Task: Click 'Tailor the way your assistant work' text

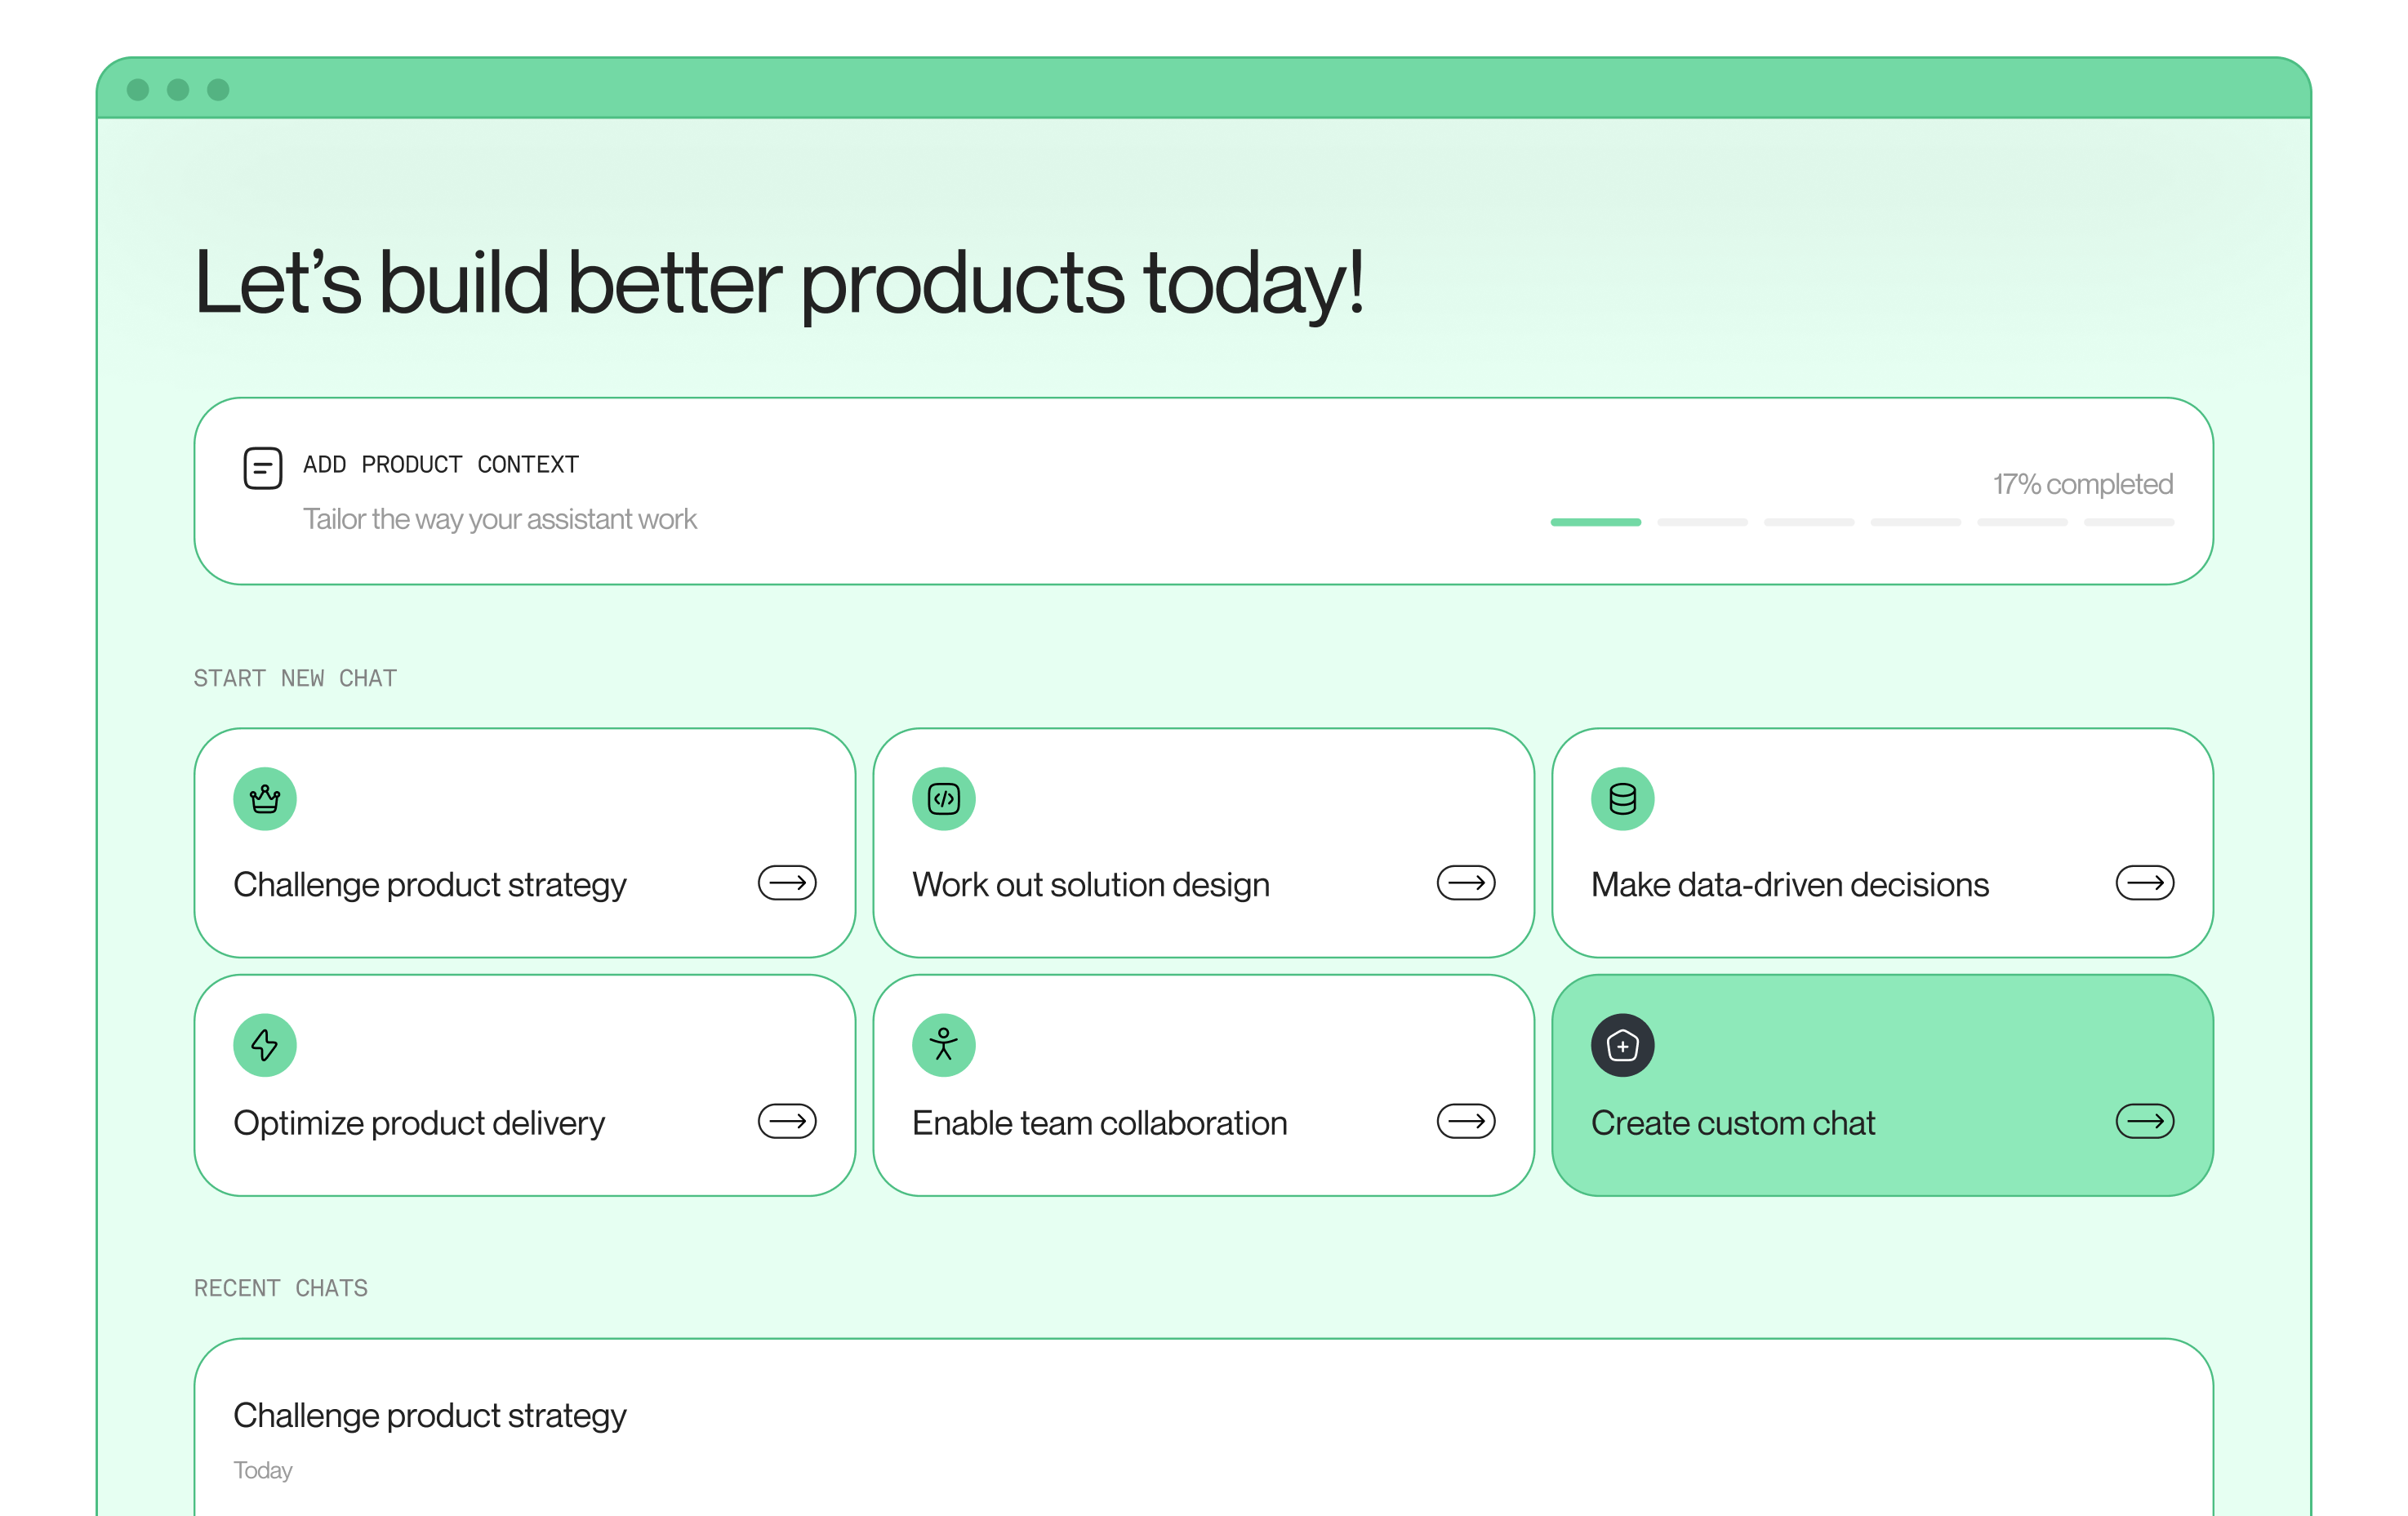Action: pyautogui.click(x=500, y=519)
